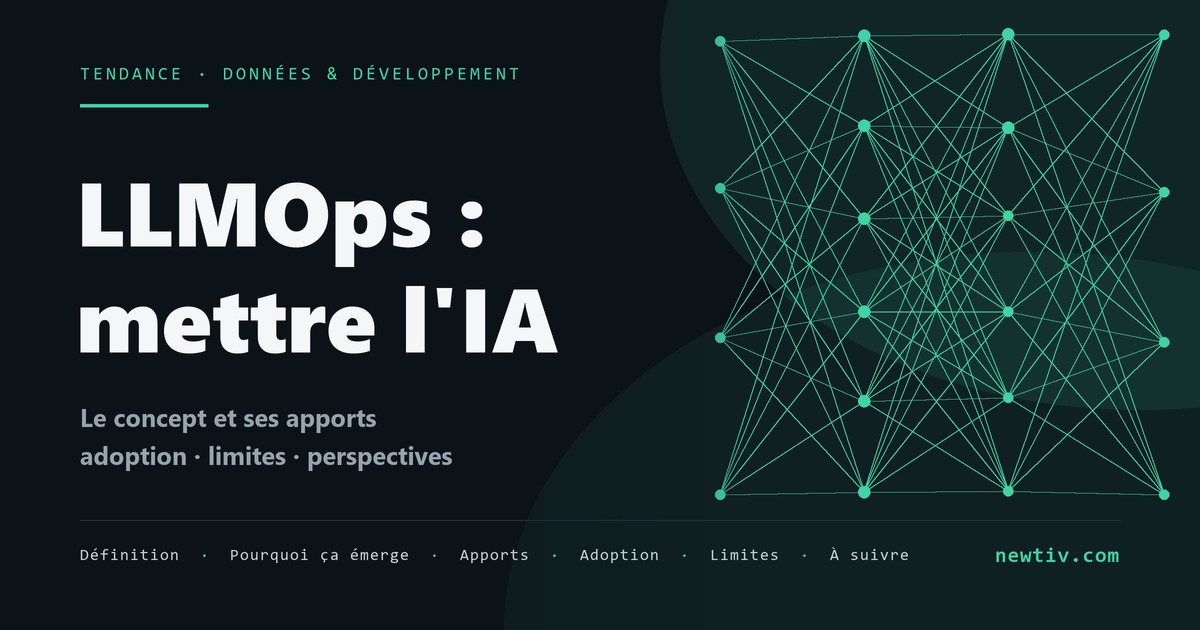Image resolution: width=1200 pixels, height=630 pixels.
Task: Click 'Le concept et ses apports' subtitle
Action: click(228, 418)
